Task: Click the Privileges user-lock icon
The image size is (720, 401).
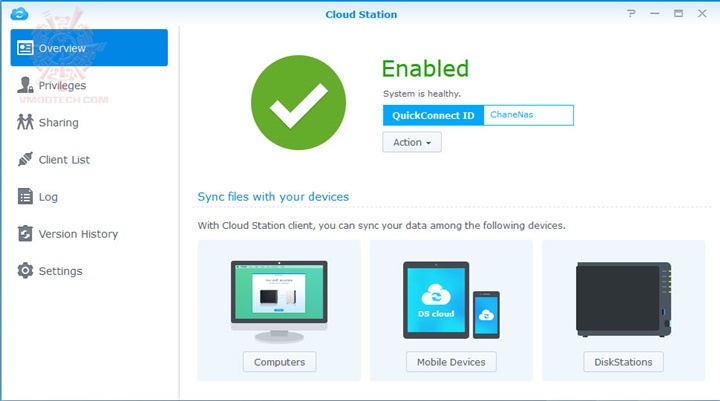Action: pyautogui.click(x=25, y=85)
